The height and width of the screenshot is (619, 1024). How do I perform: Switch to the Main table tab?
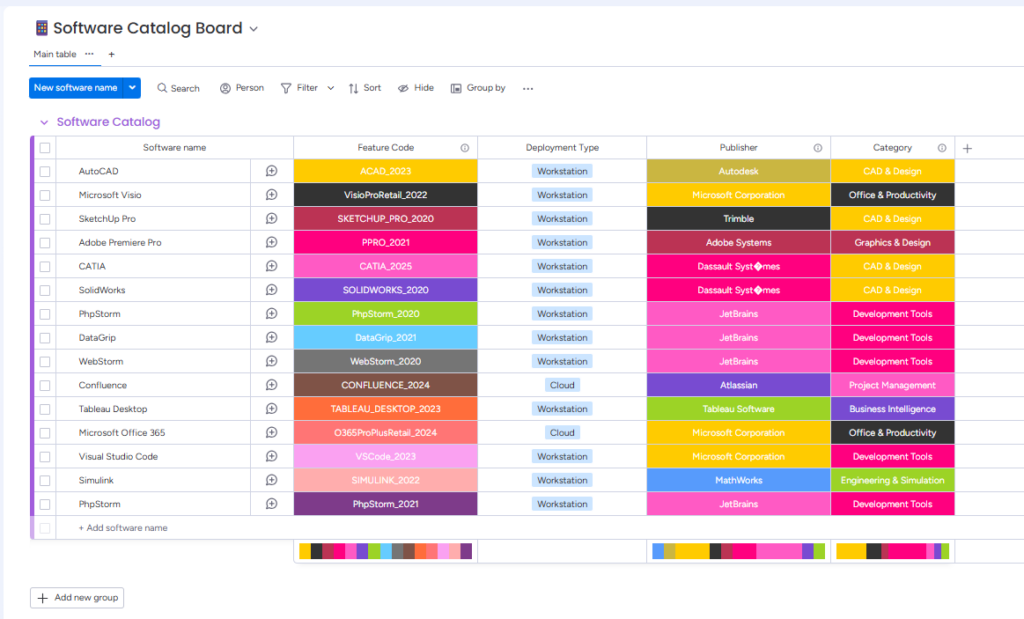(x=55, y=54)
